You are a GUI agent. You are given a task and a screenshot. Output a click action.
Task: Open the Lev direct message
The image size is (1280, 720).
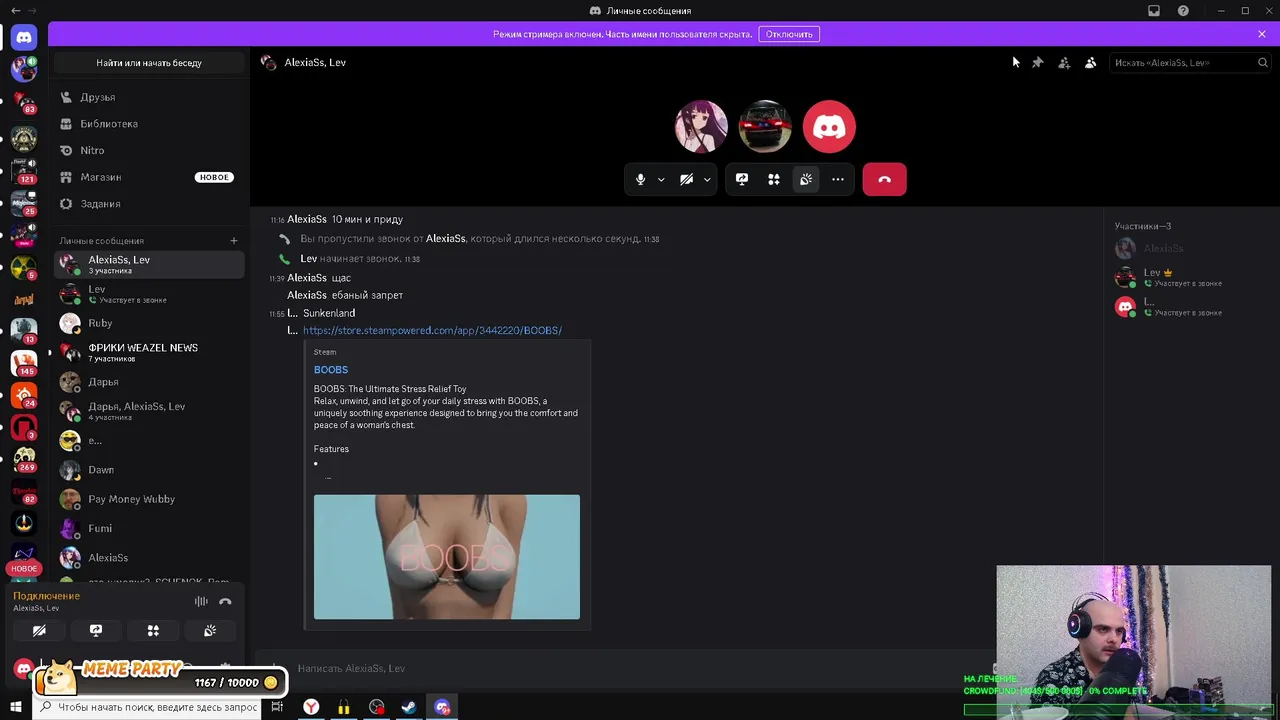tap(149, 294)
